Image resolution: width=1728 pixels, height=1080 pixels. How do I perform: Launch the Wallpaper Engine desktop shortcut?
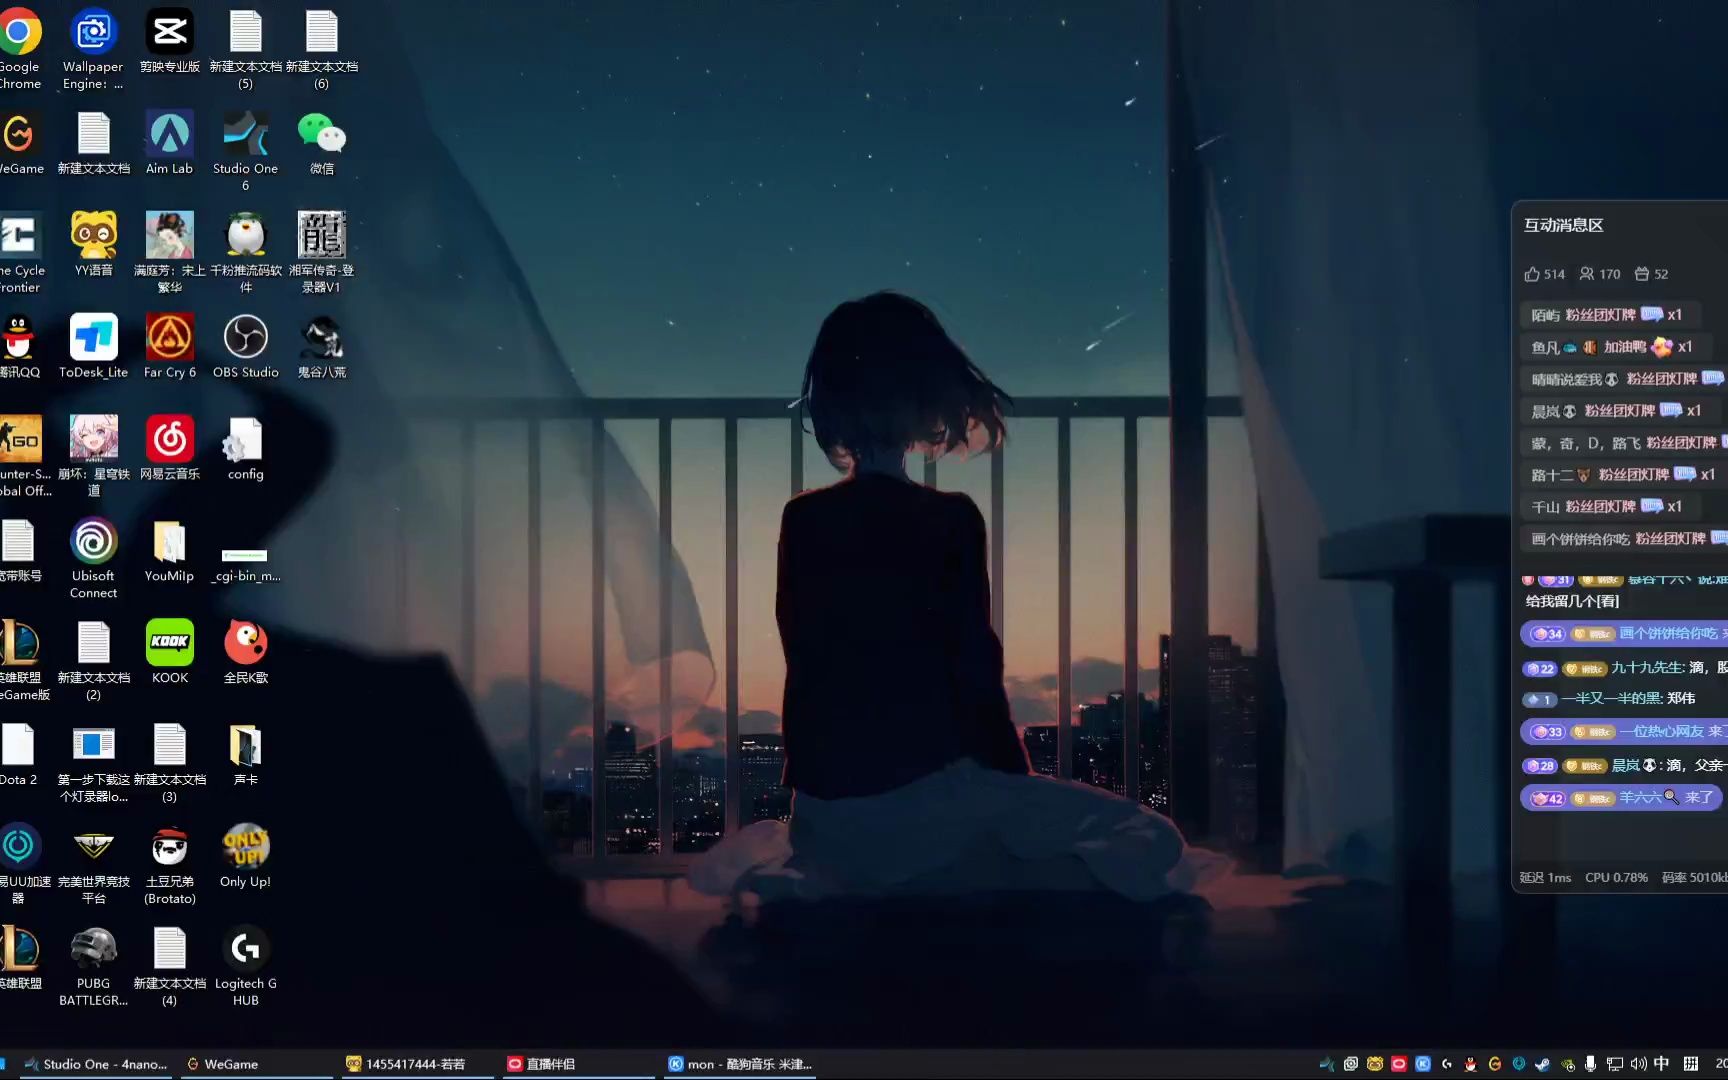click(93, 49)
